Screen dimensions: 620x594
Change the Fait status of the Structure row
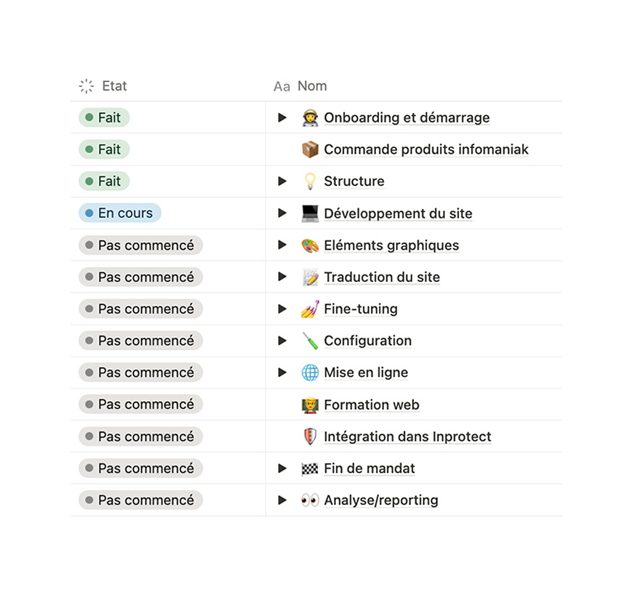pos(104,181)
